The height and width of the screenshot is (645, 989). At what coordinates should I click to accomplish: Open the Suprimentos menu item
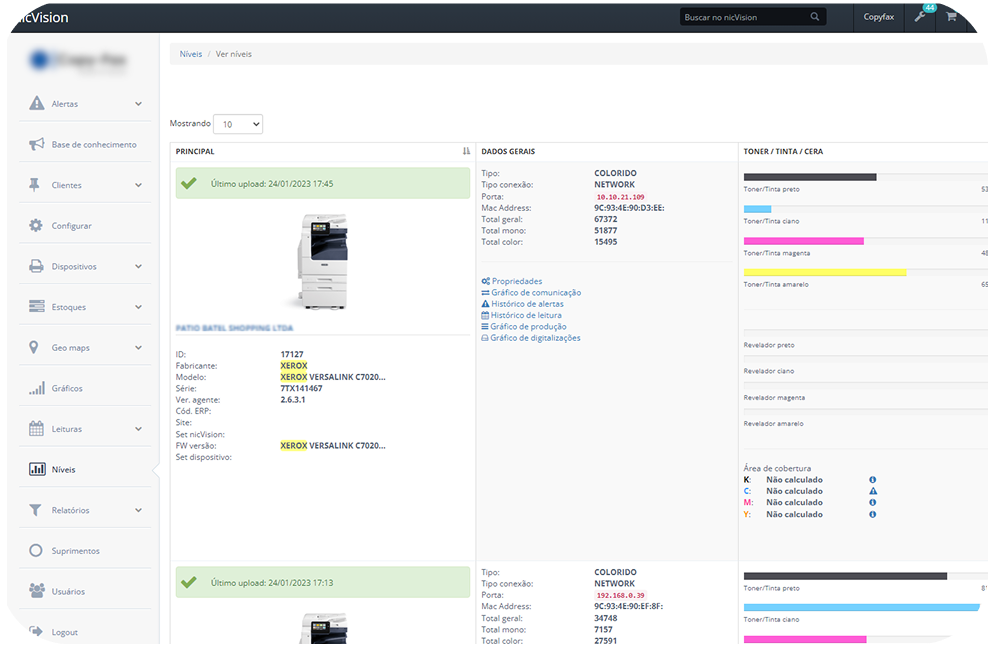[x=85, y=551]
